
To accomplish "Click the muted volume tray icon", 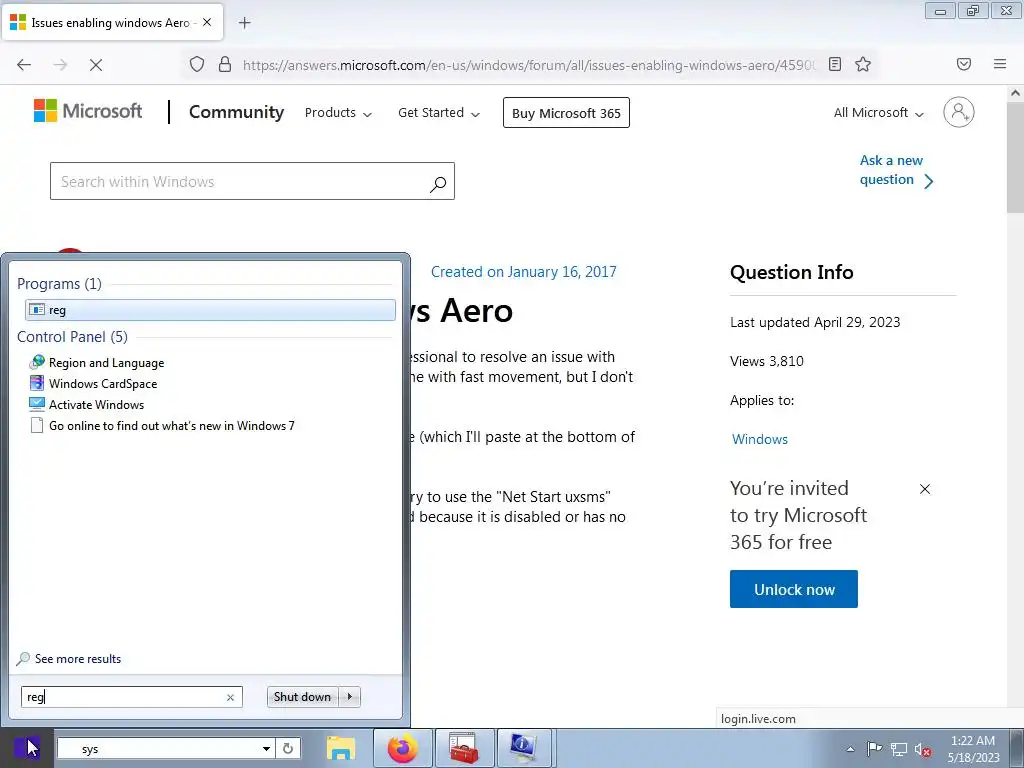I will coord(922,750).
